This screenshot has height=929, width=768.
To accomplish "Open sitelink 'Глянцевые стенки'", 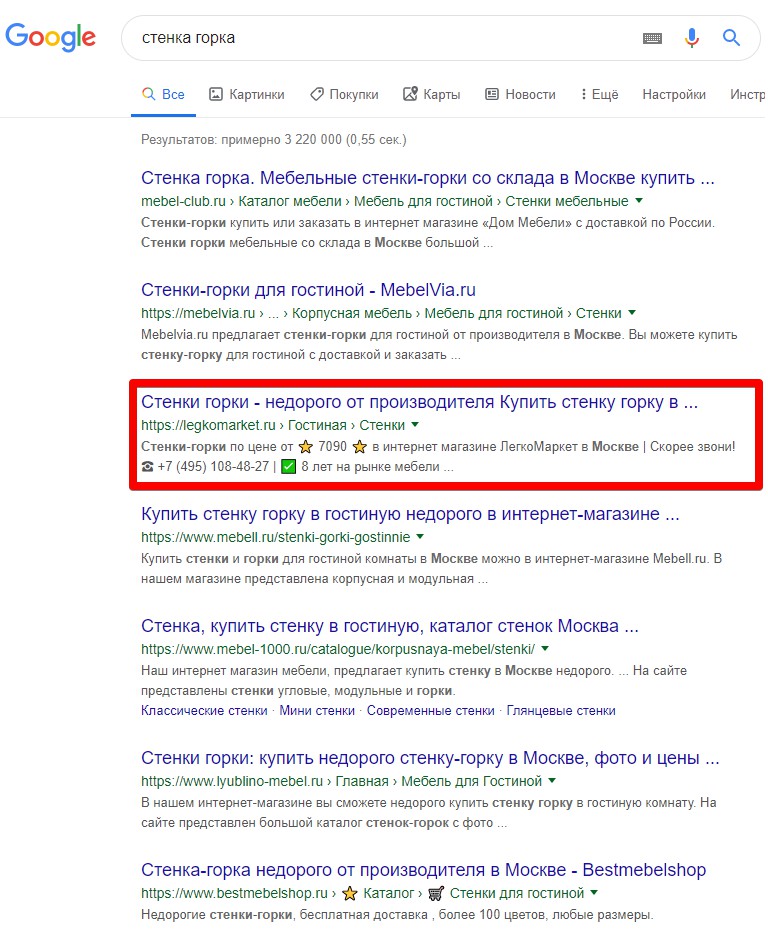I will point(561,710).
